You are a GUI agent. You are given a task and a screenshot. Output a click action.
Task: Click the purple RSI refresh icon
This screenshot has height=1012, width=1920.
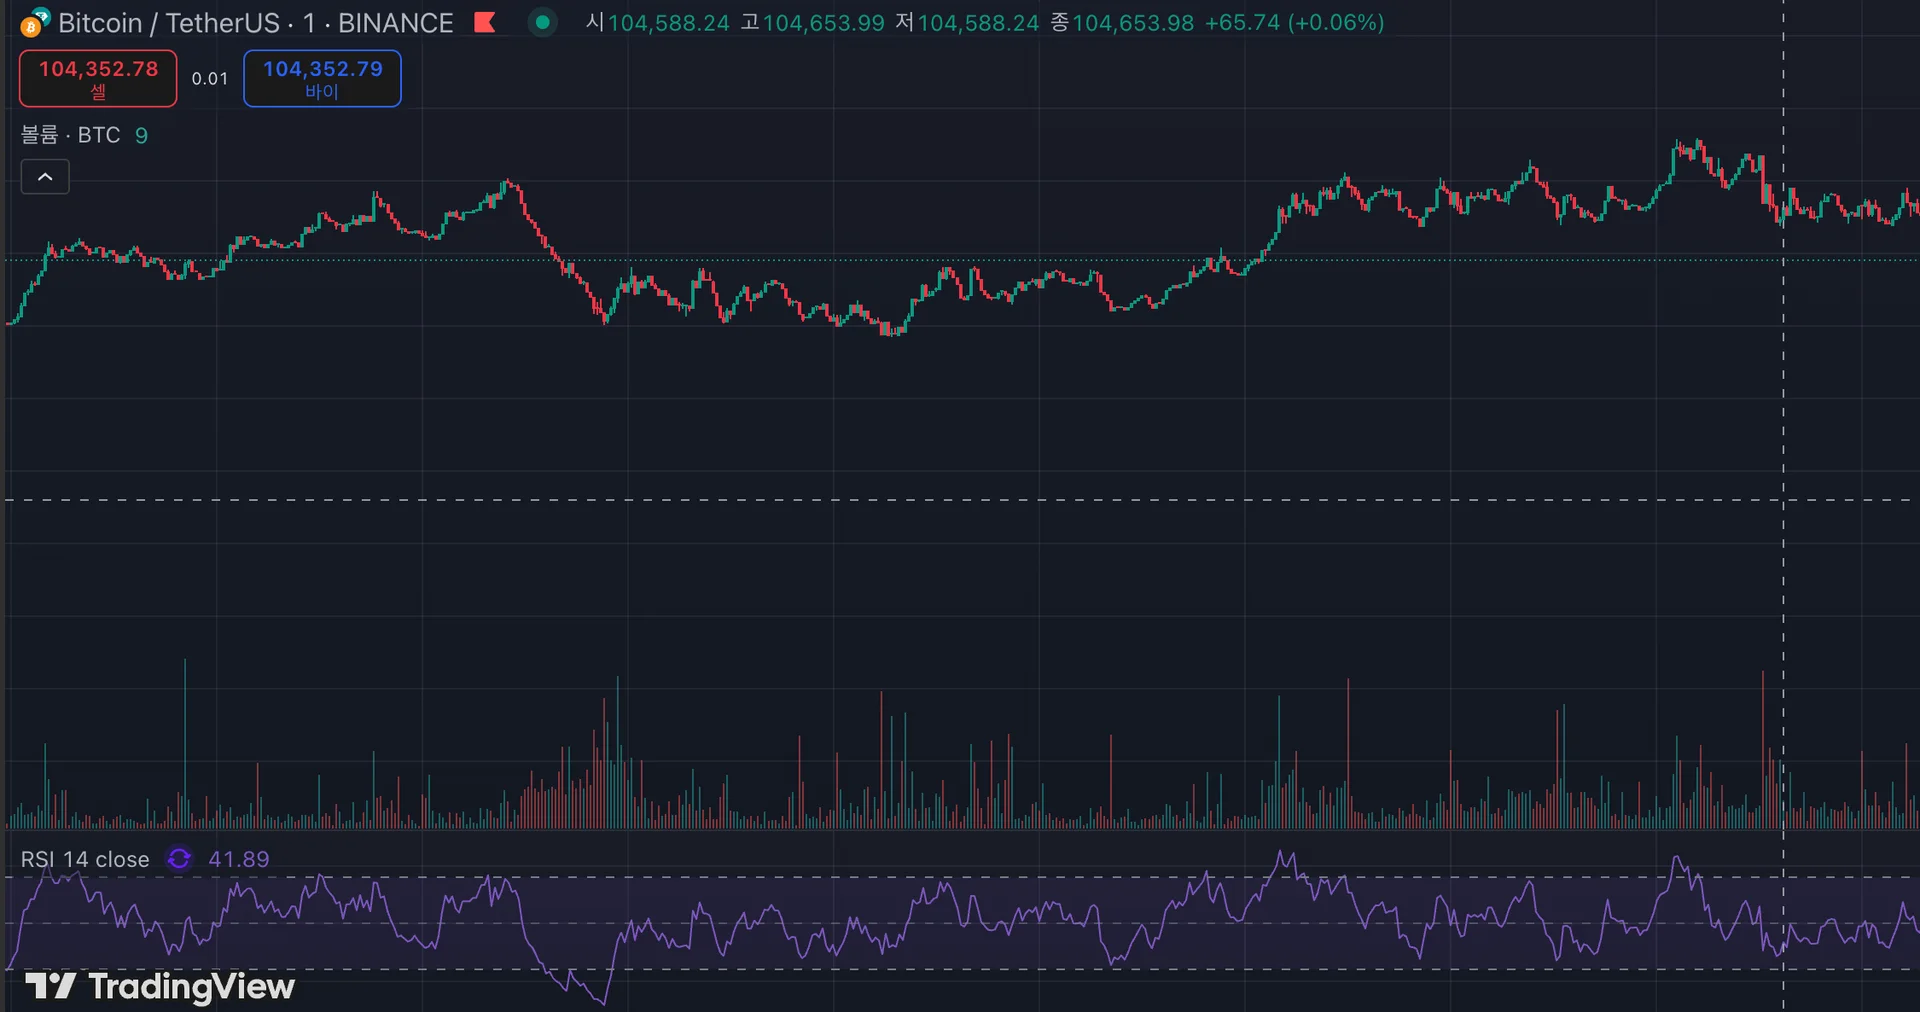click(x=179, y=859)
